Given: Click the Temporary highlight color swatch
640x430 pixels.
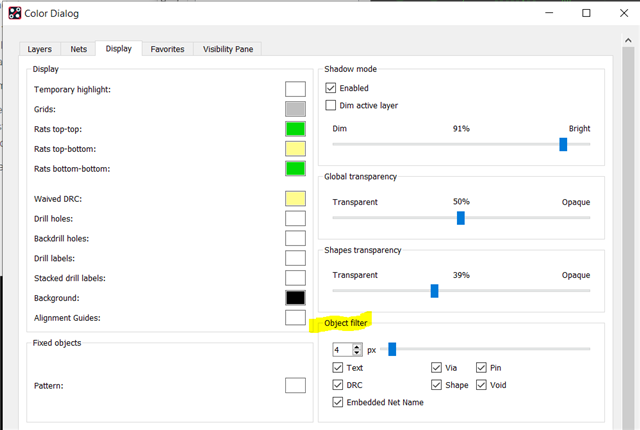Looking at the screenshot, I should [295, 89].
